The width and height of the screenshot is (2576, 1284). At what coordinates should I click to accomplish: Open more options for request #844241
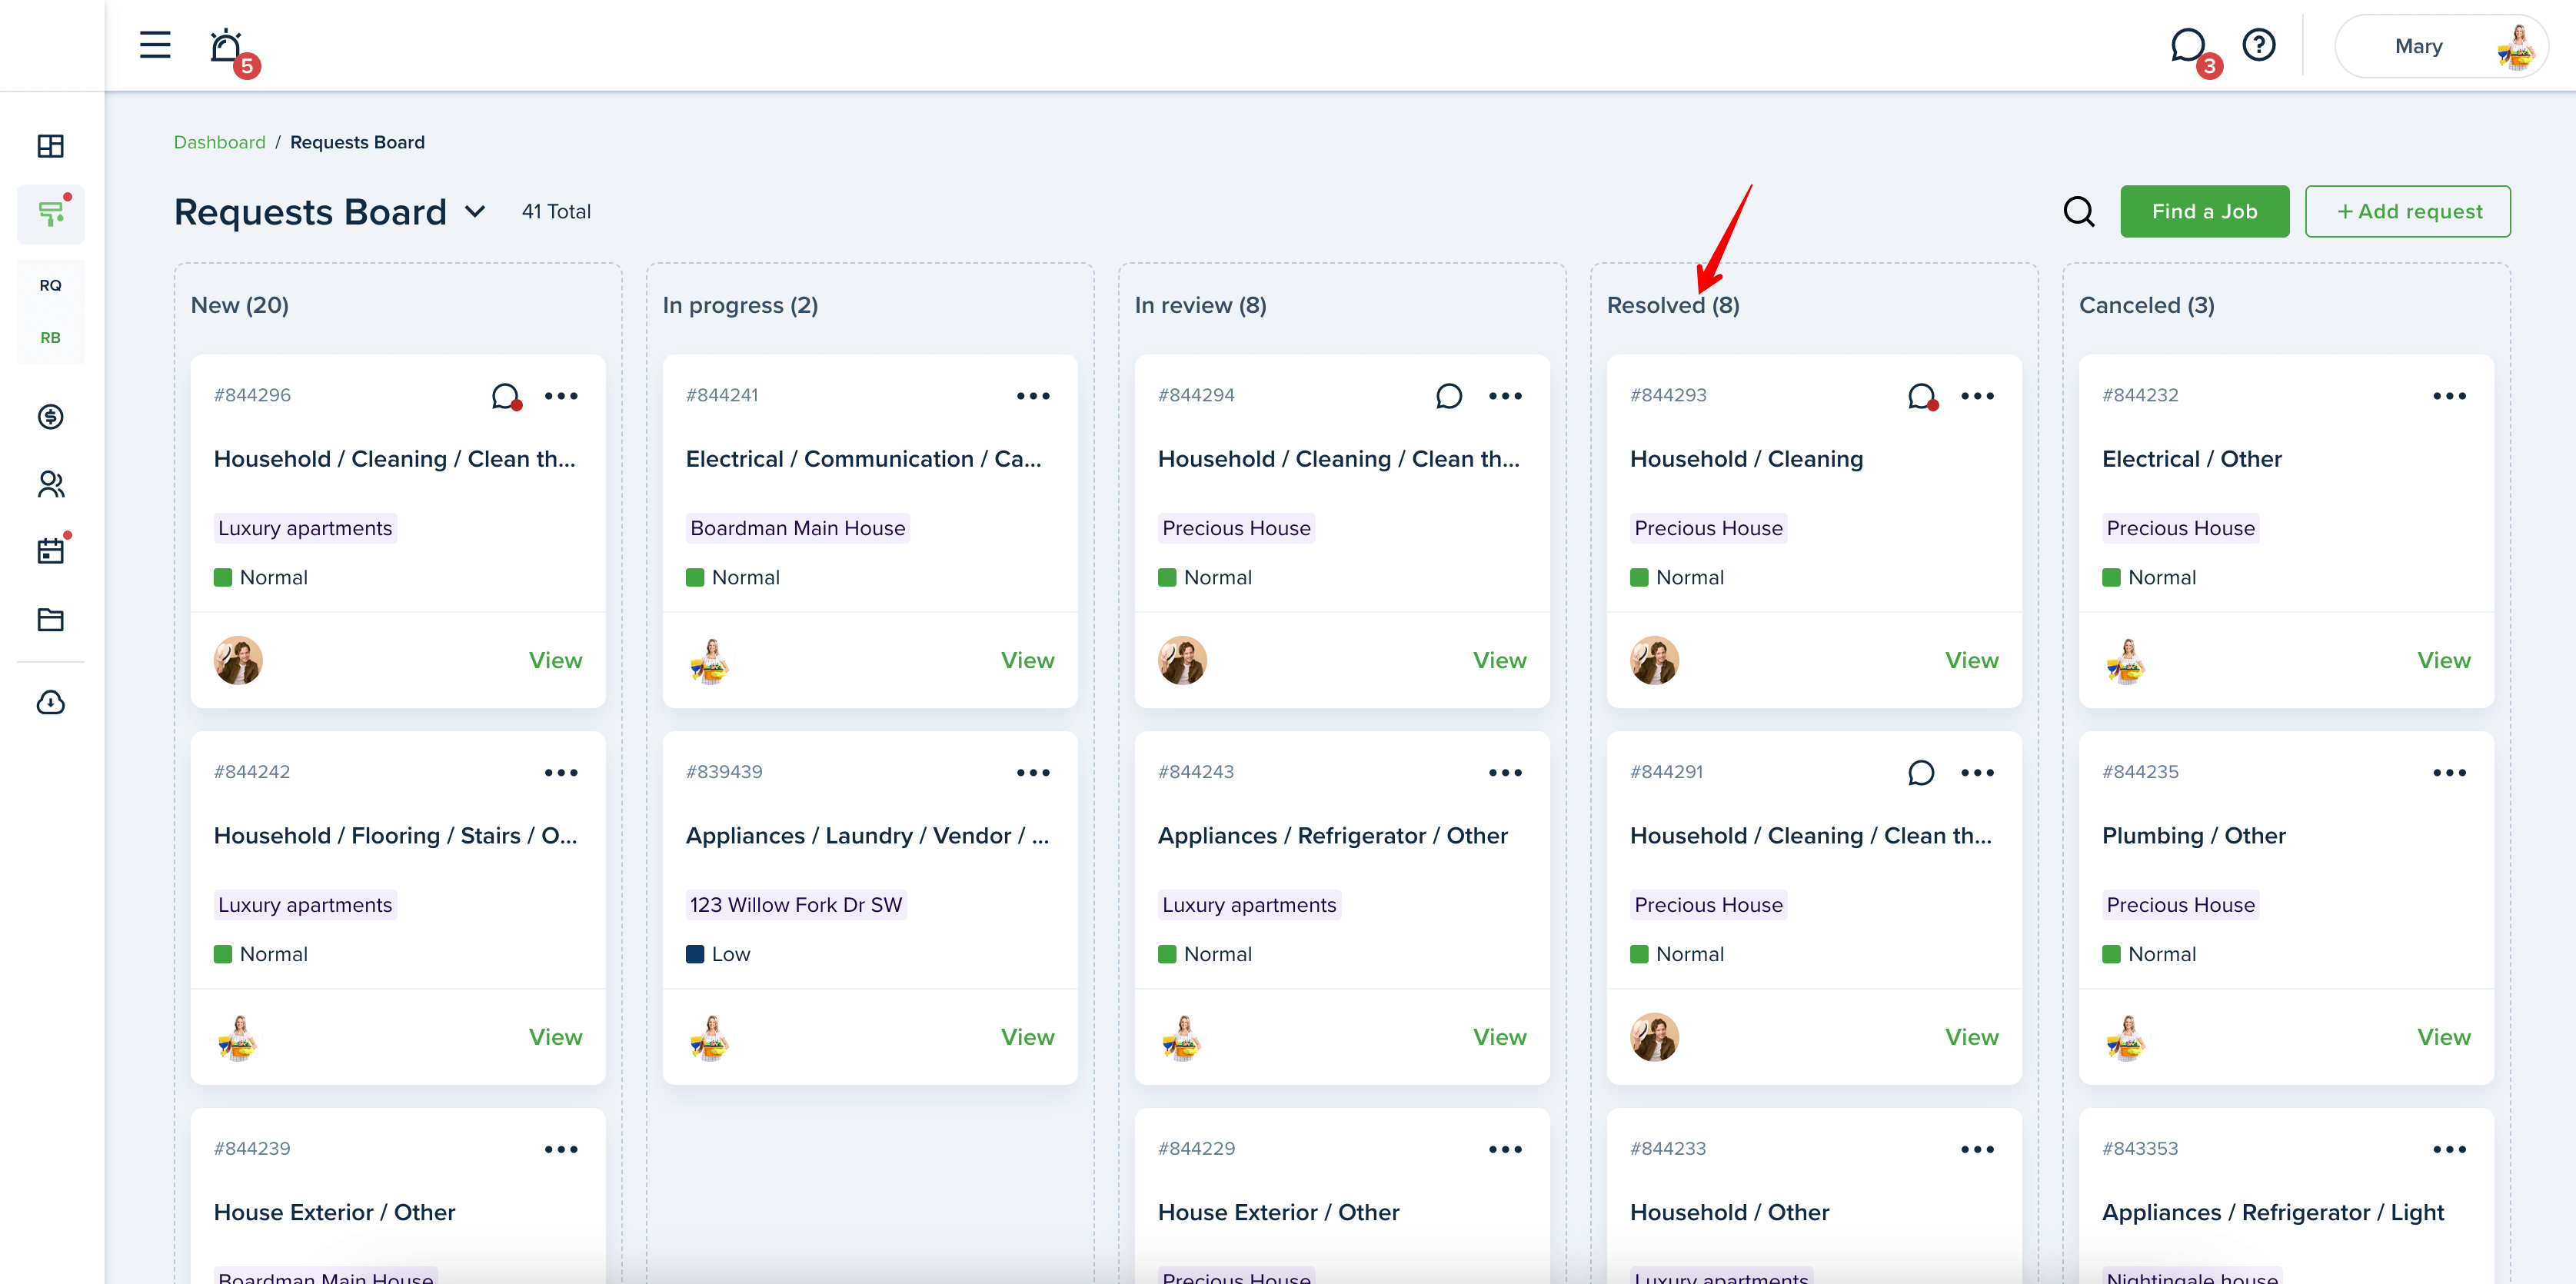click(x=1033, y=396)
